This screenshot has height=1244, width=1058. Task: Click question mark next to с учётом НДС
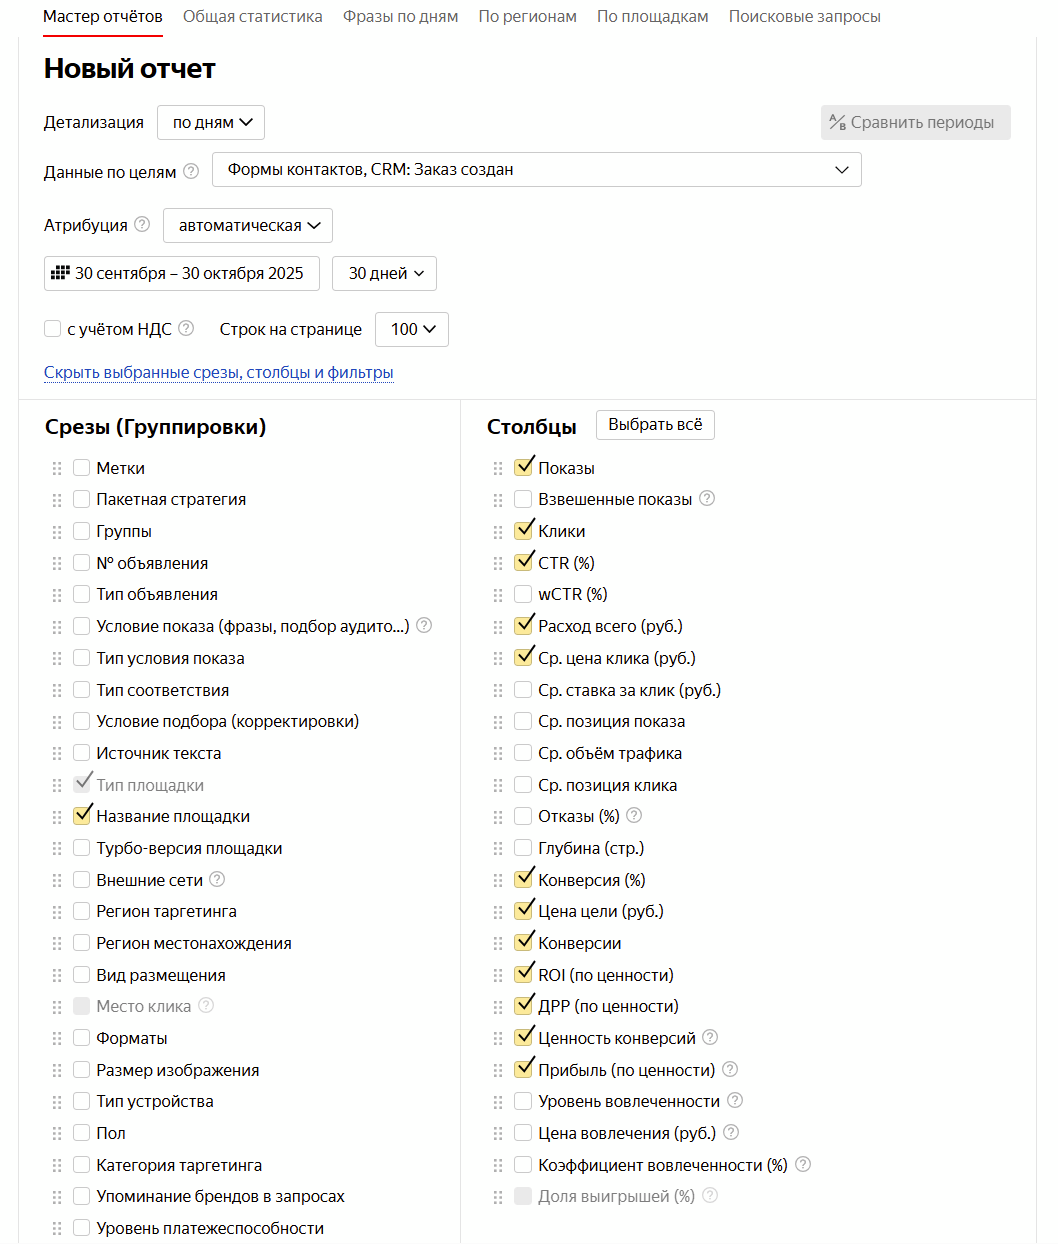(186, 328)
